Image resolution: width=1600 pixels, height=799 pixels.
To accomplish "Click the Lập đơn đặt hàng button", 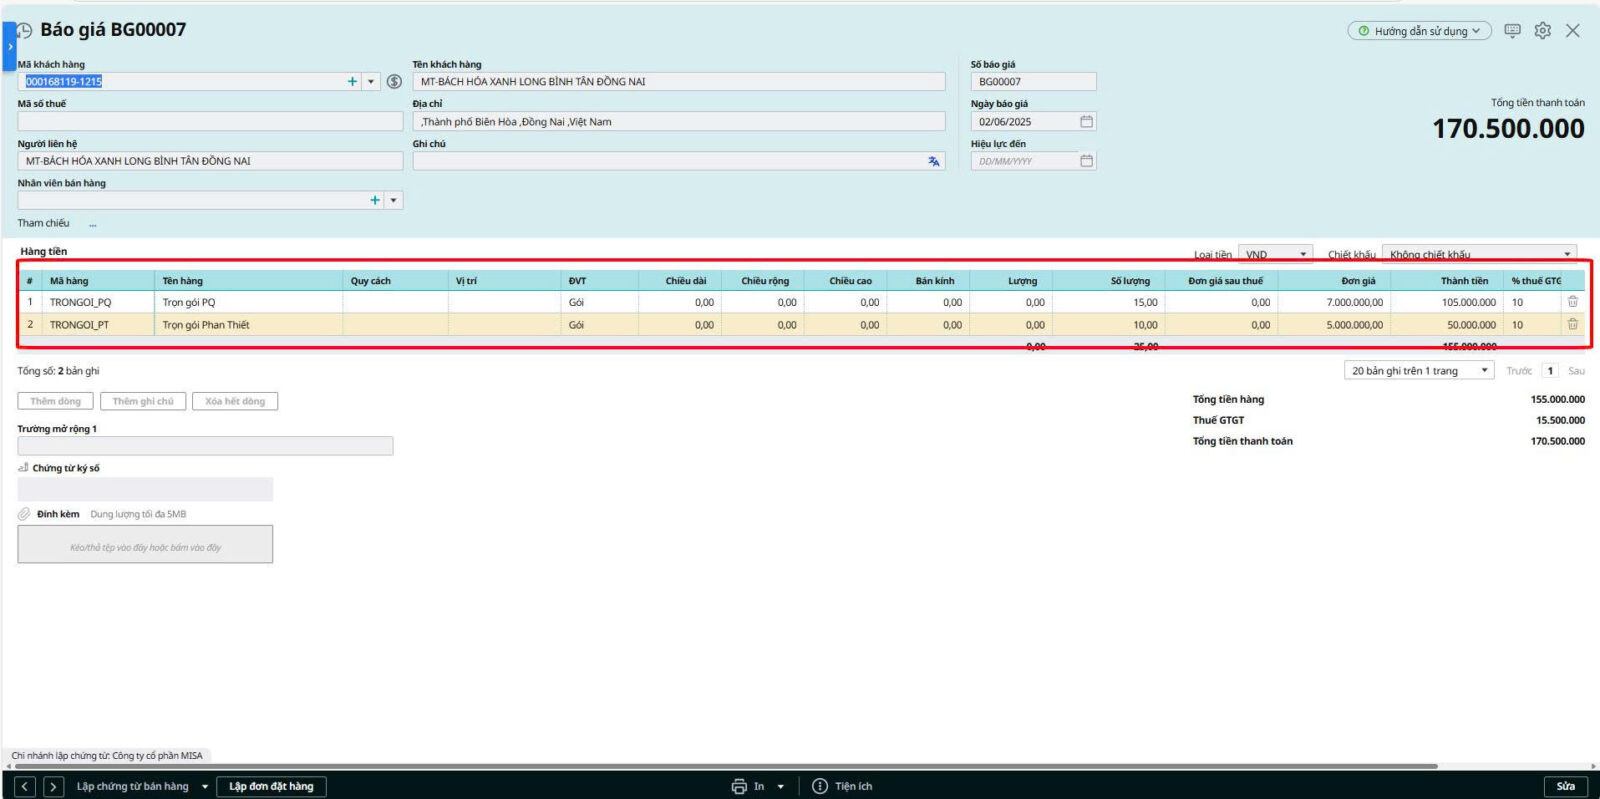I will [x=271, y=786].
